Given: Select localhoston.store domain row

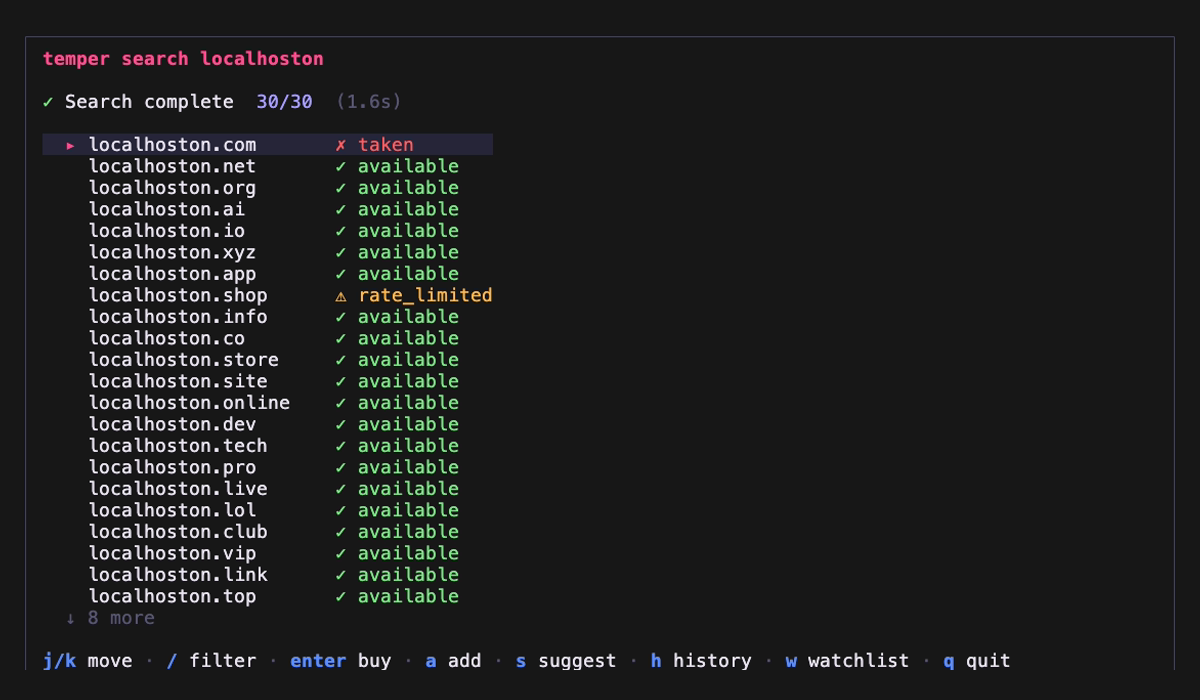Looking at the screenshot, I should coord(267,360).
